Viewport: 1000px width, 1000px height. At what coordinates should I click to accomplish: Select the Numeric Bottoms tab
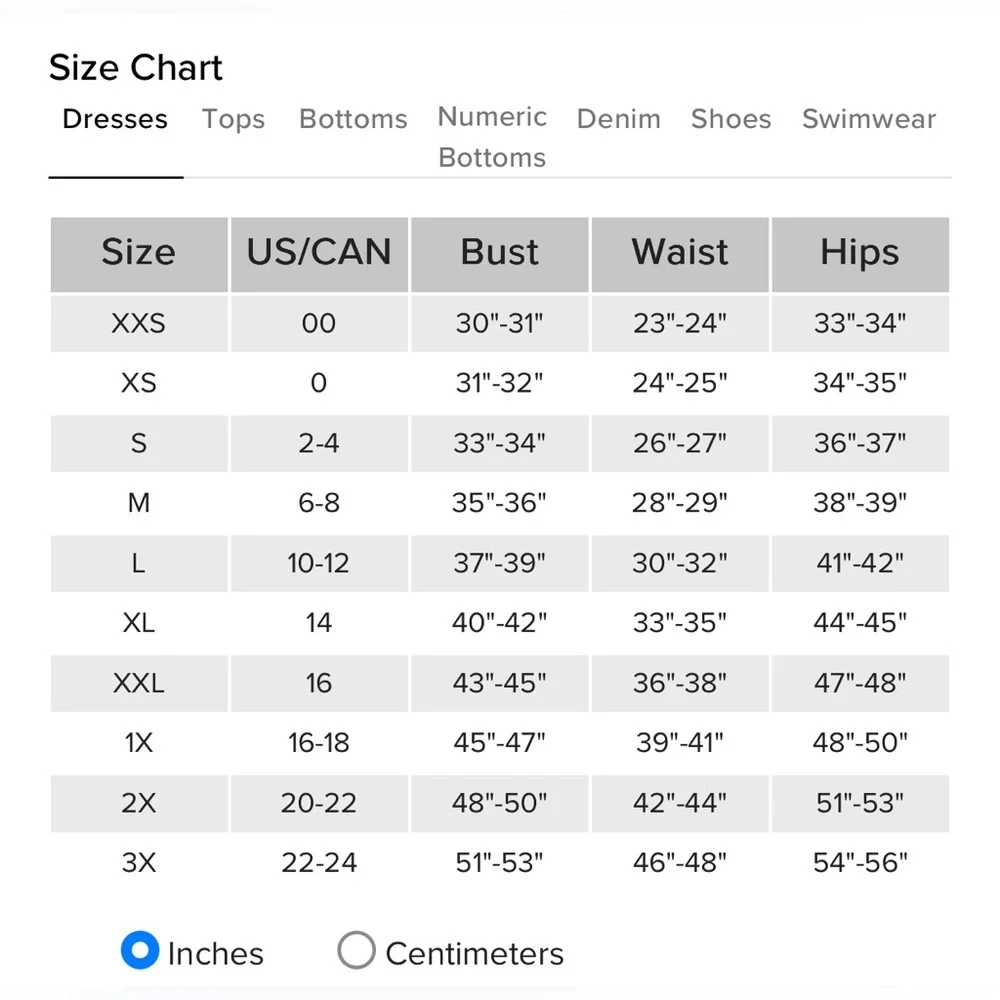(492, 137)
